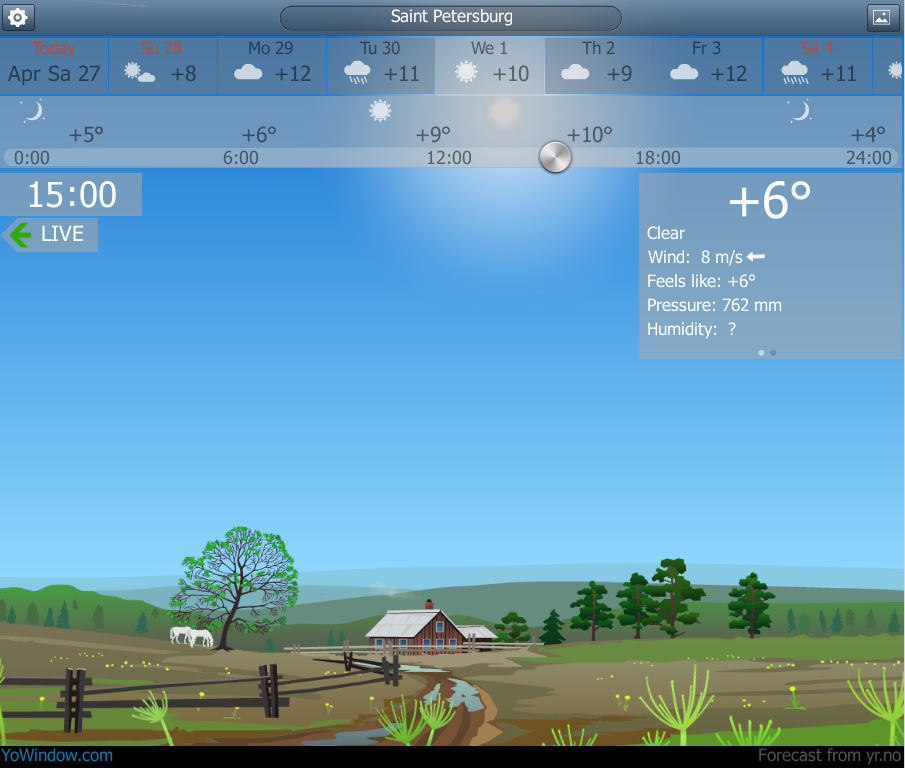The image size is (905, 768).
Task: Open the Forecast from yr.no link
Action: pos(829,756)
